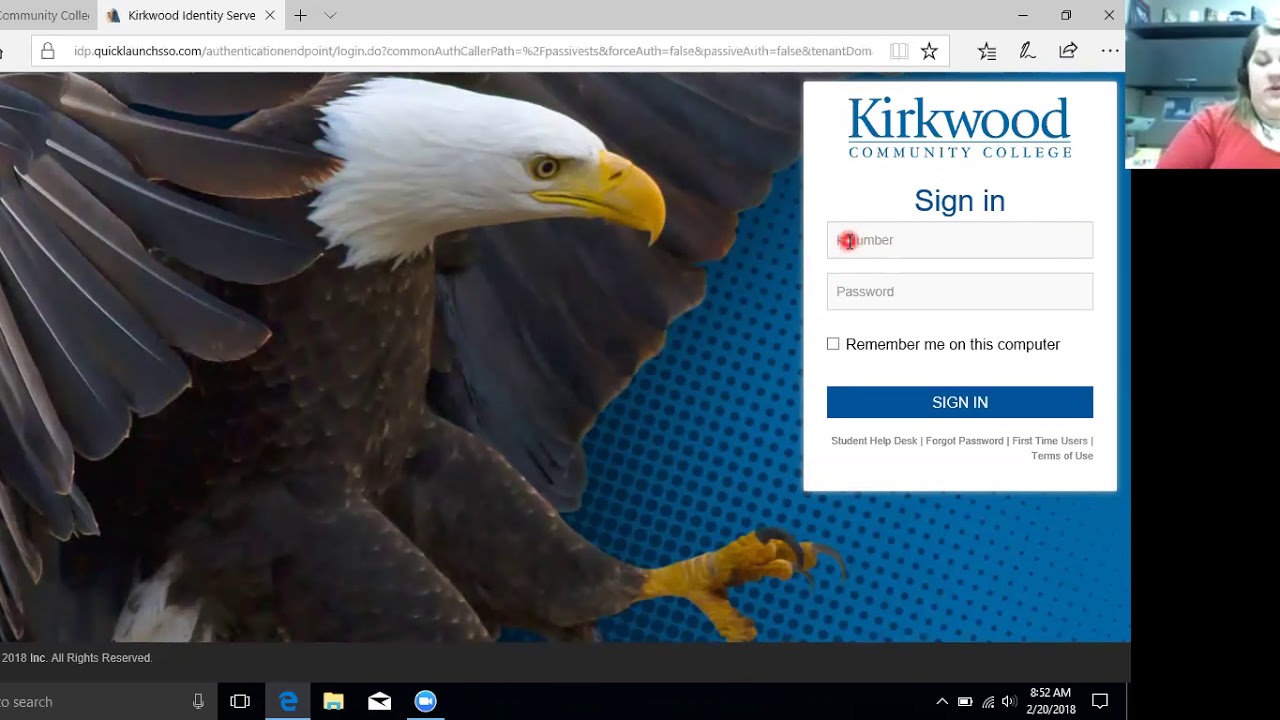The image size is (1280, 720).
Task: Open Task View on the taskbar
Action: [x=240, y=702]
